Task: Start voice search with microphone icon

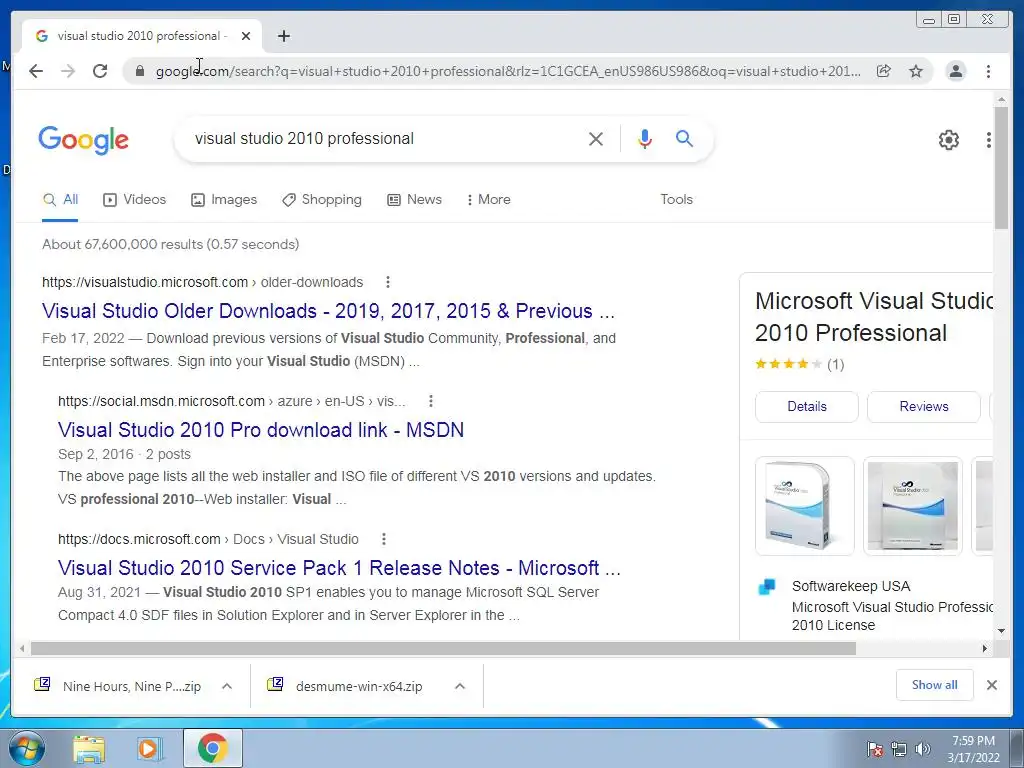Action: coord(645,138)
